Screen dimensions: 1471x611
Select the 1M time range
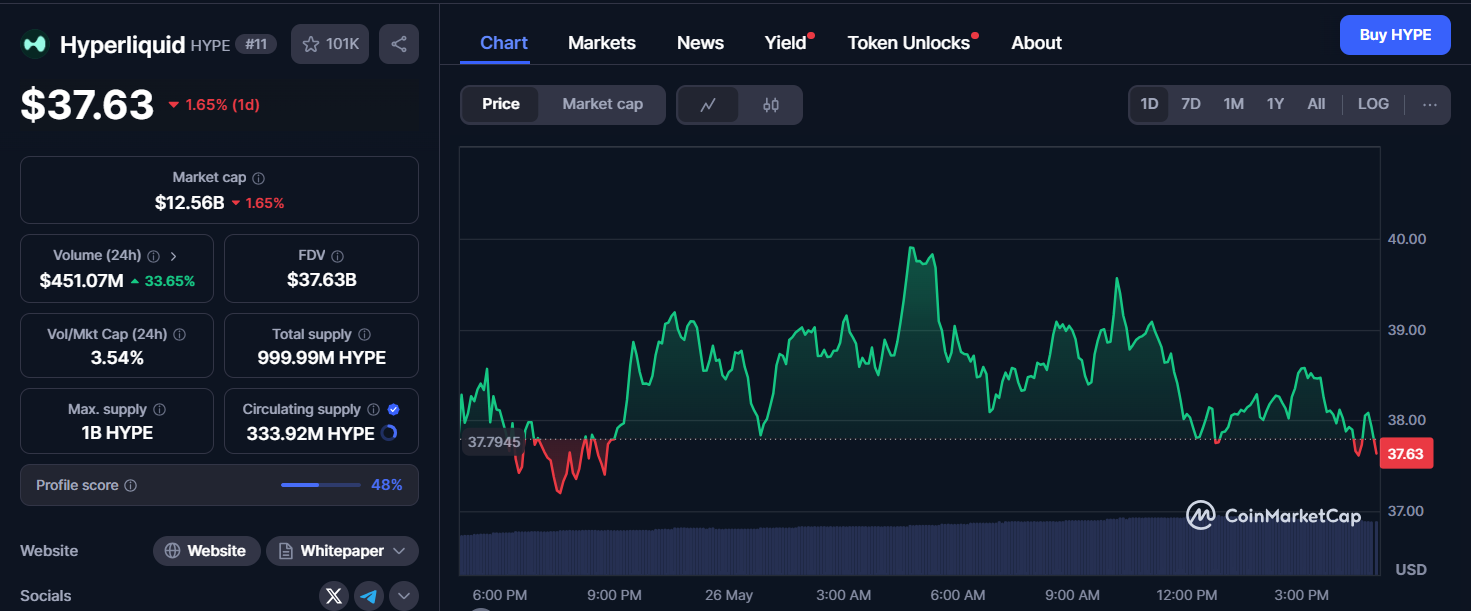pyautogui.click(x=1233, y=104)
